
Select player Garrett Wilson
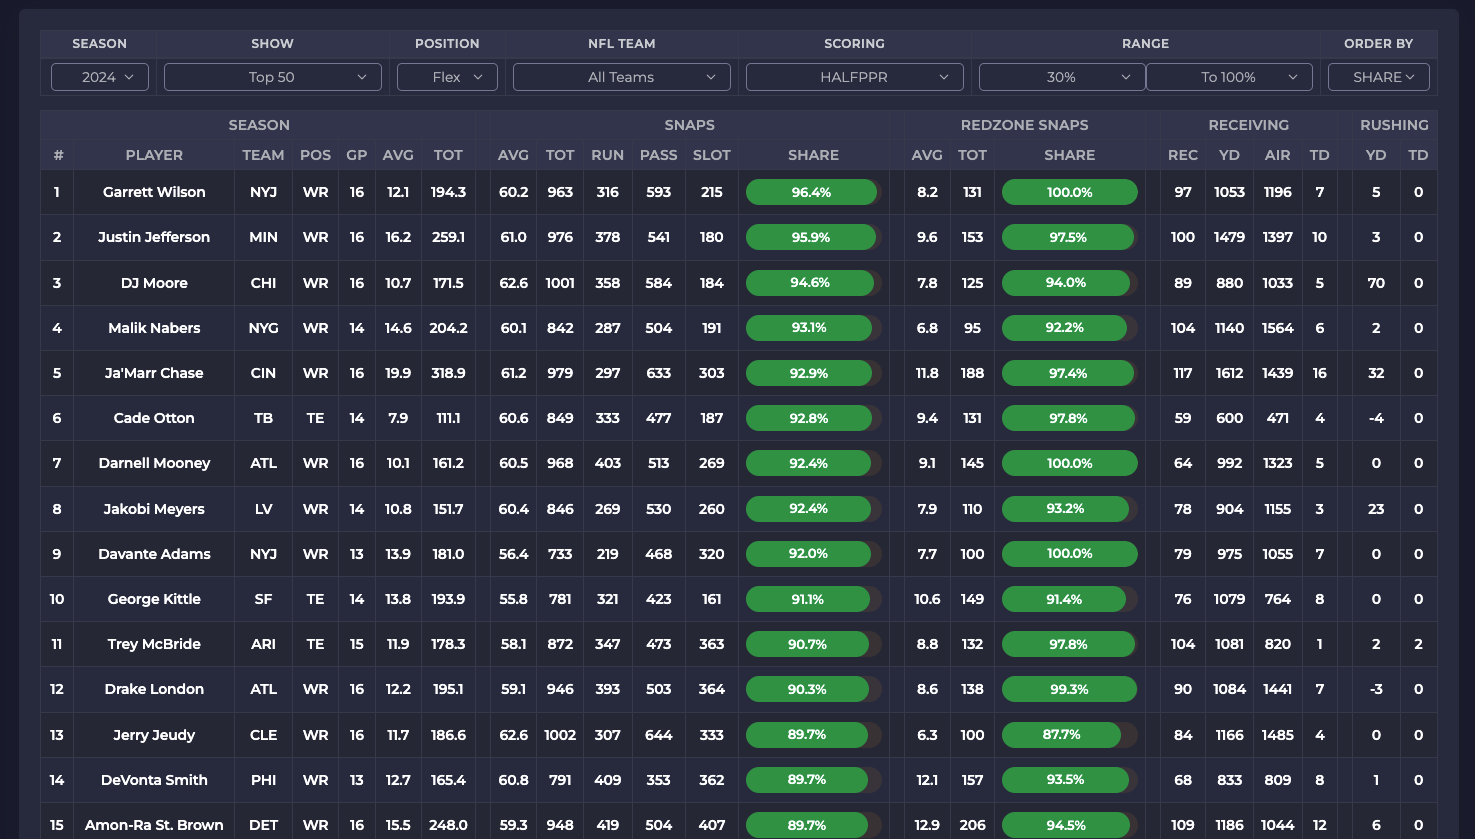point(154,192)
